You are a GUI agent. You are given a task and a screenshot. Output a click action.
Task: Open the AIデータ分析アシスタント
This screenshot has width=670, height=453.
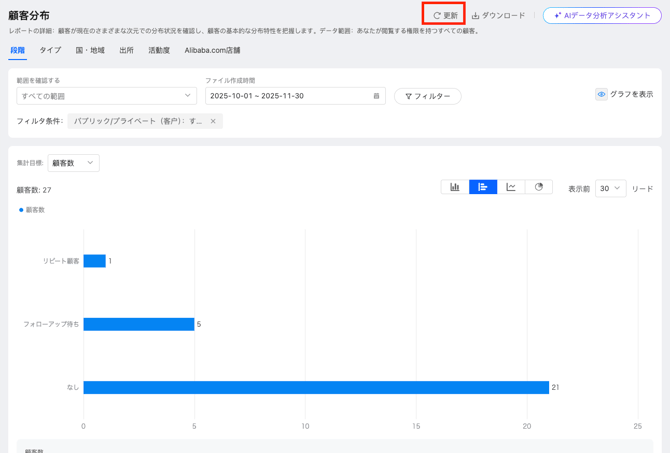point(602,15)
